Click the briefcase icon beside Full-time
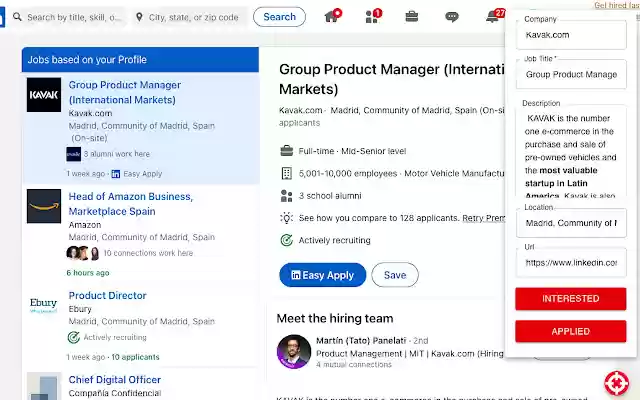The width and height of the screenshot is (640, 400). click(287, 151)
